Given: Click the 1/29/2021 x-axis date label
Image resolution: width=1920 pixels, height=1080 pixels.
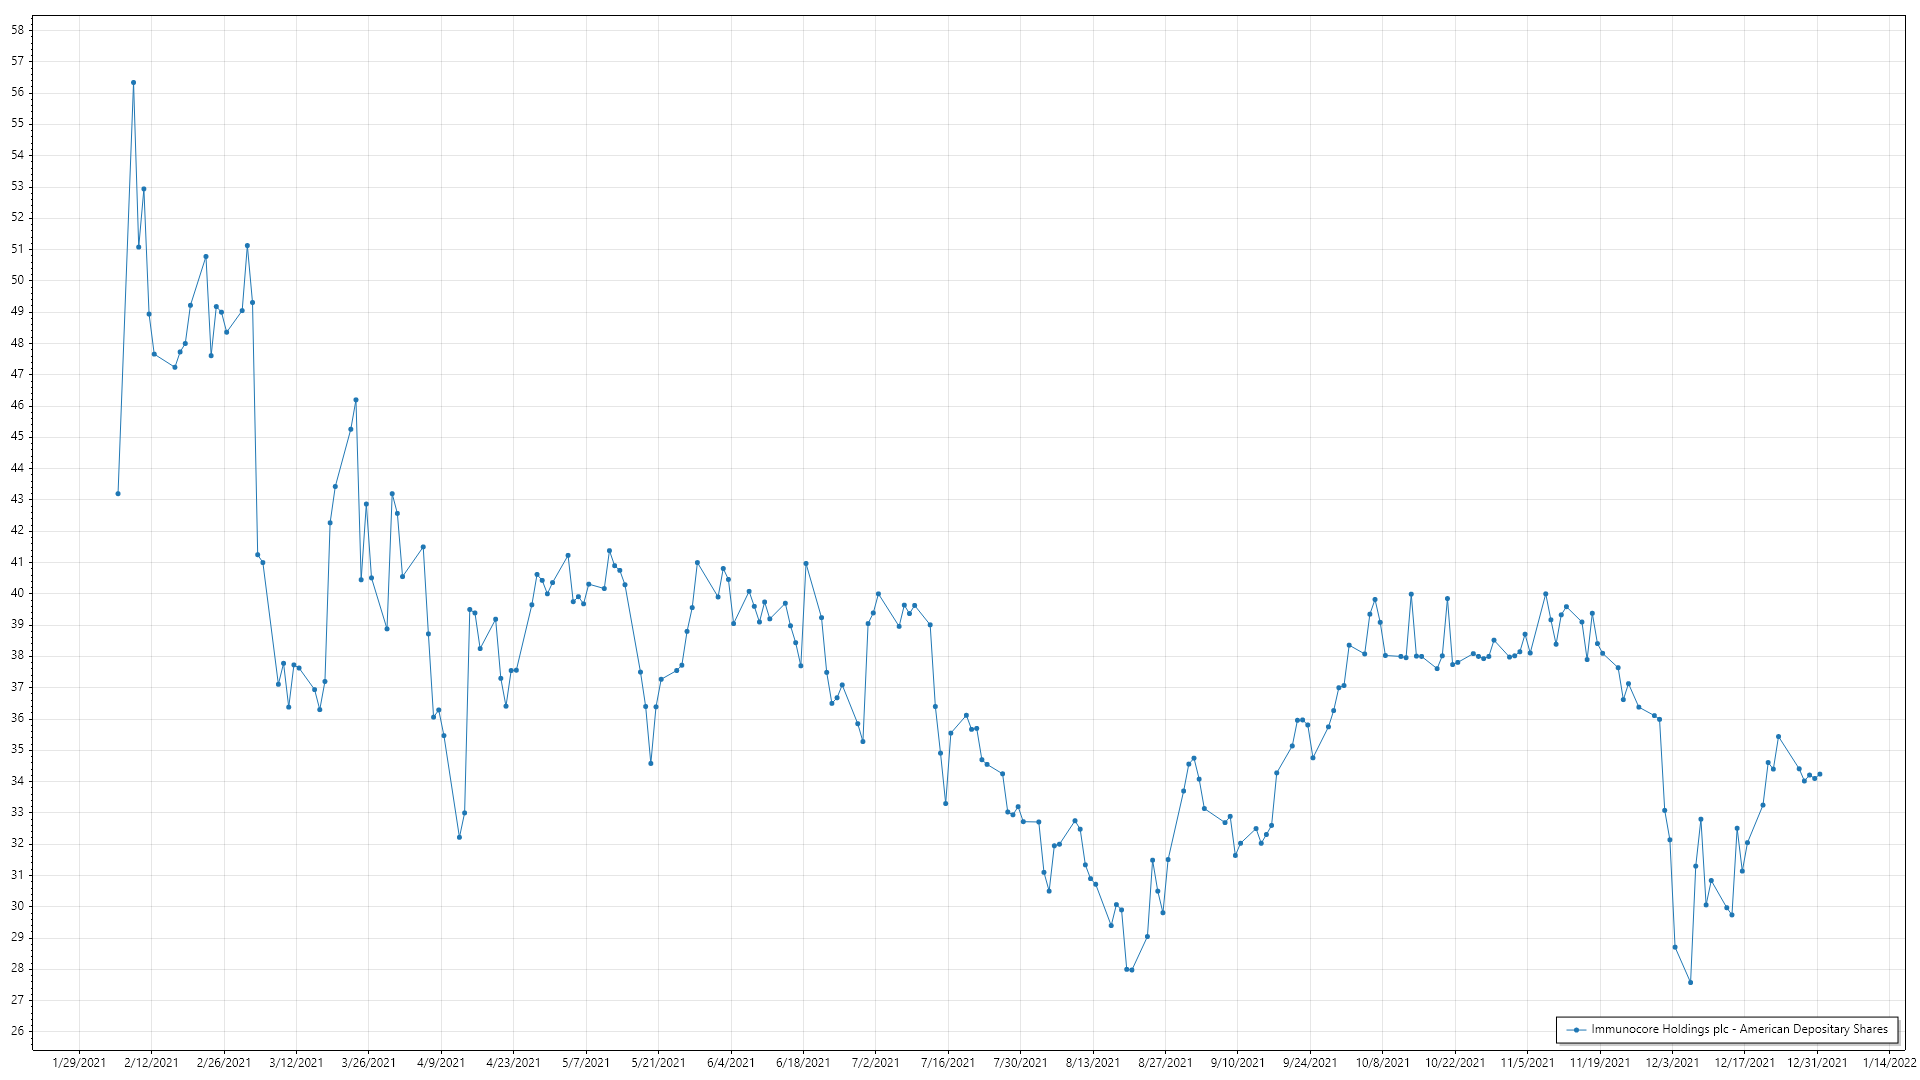Looking at the screenshot, I should 79,1063.
